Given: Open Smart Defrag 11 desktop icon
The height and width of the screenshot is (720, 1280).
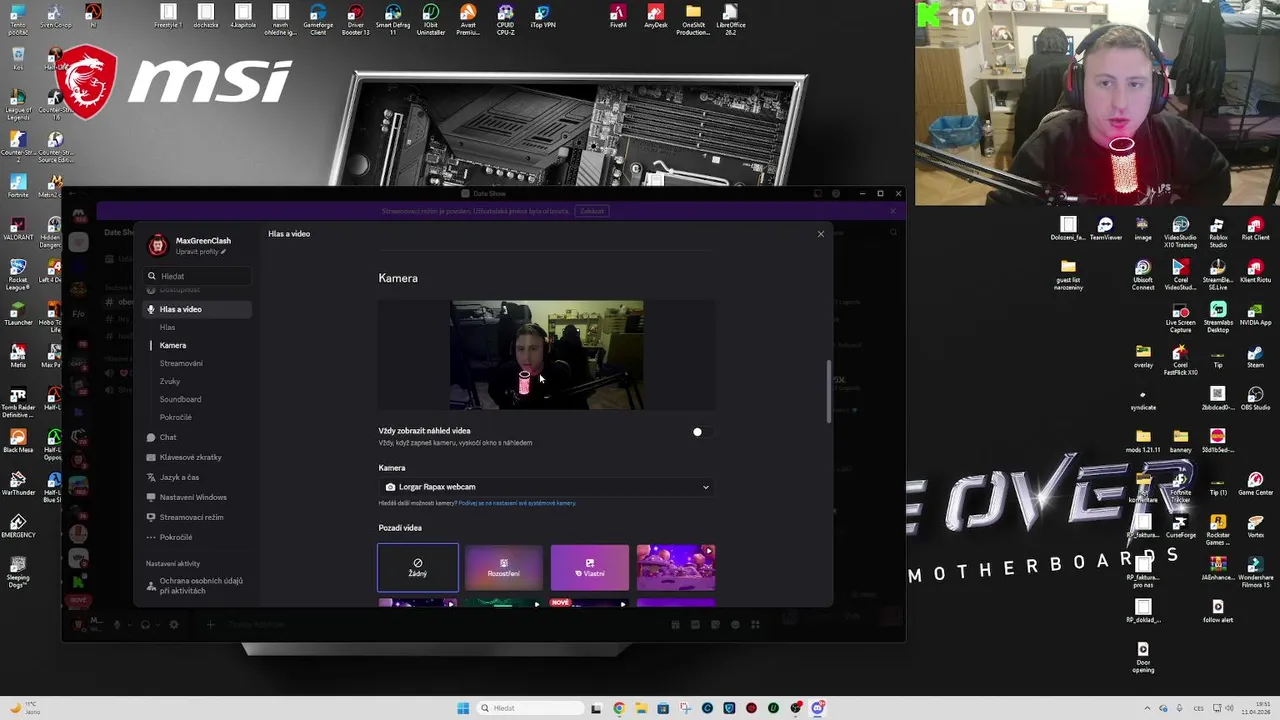Looking at the screenshot, I should [x=393, y=19].
